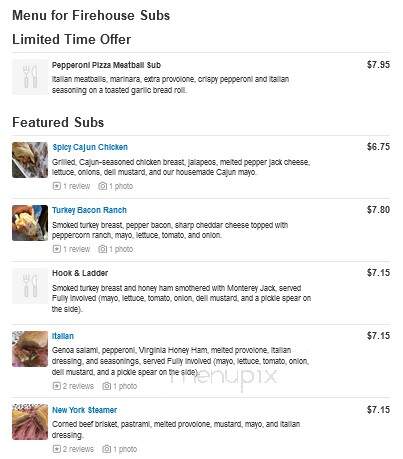
Task: Open the Spicy Cajun Chicken link
Action: (90, 147)
